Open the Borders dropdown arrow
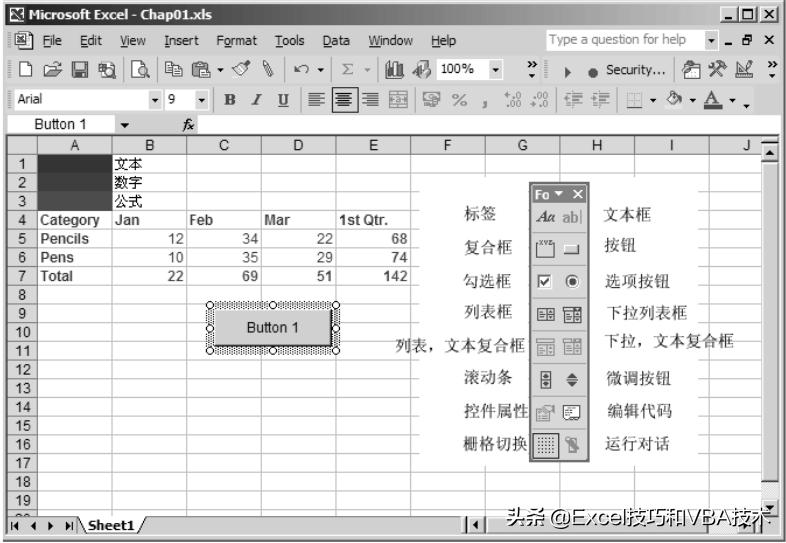 [x=653, y=100]
